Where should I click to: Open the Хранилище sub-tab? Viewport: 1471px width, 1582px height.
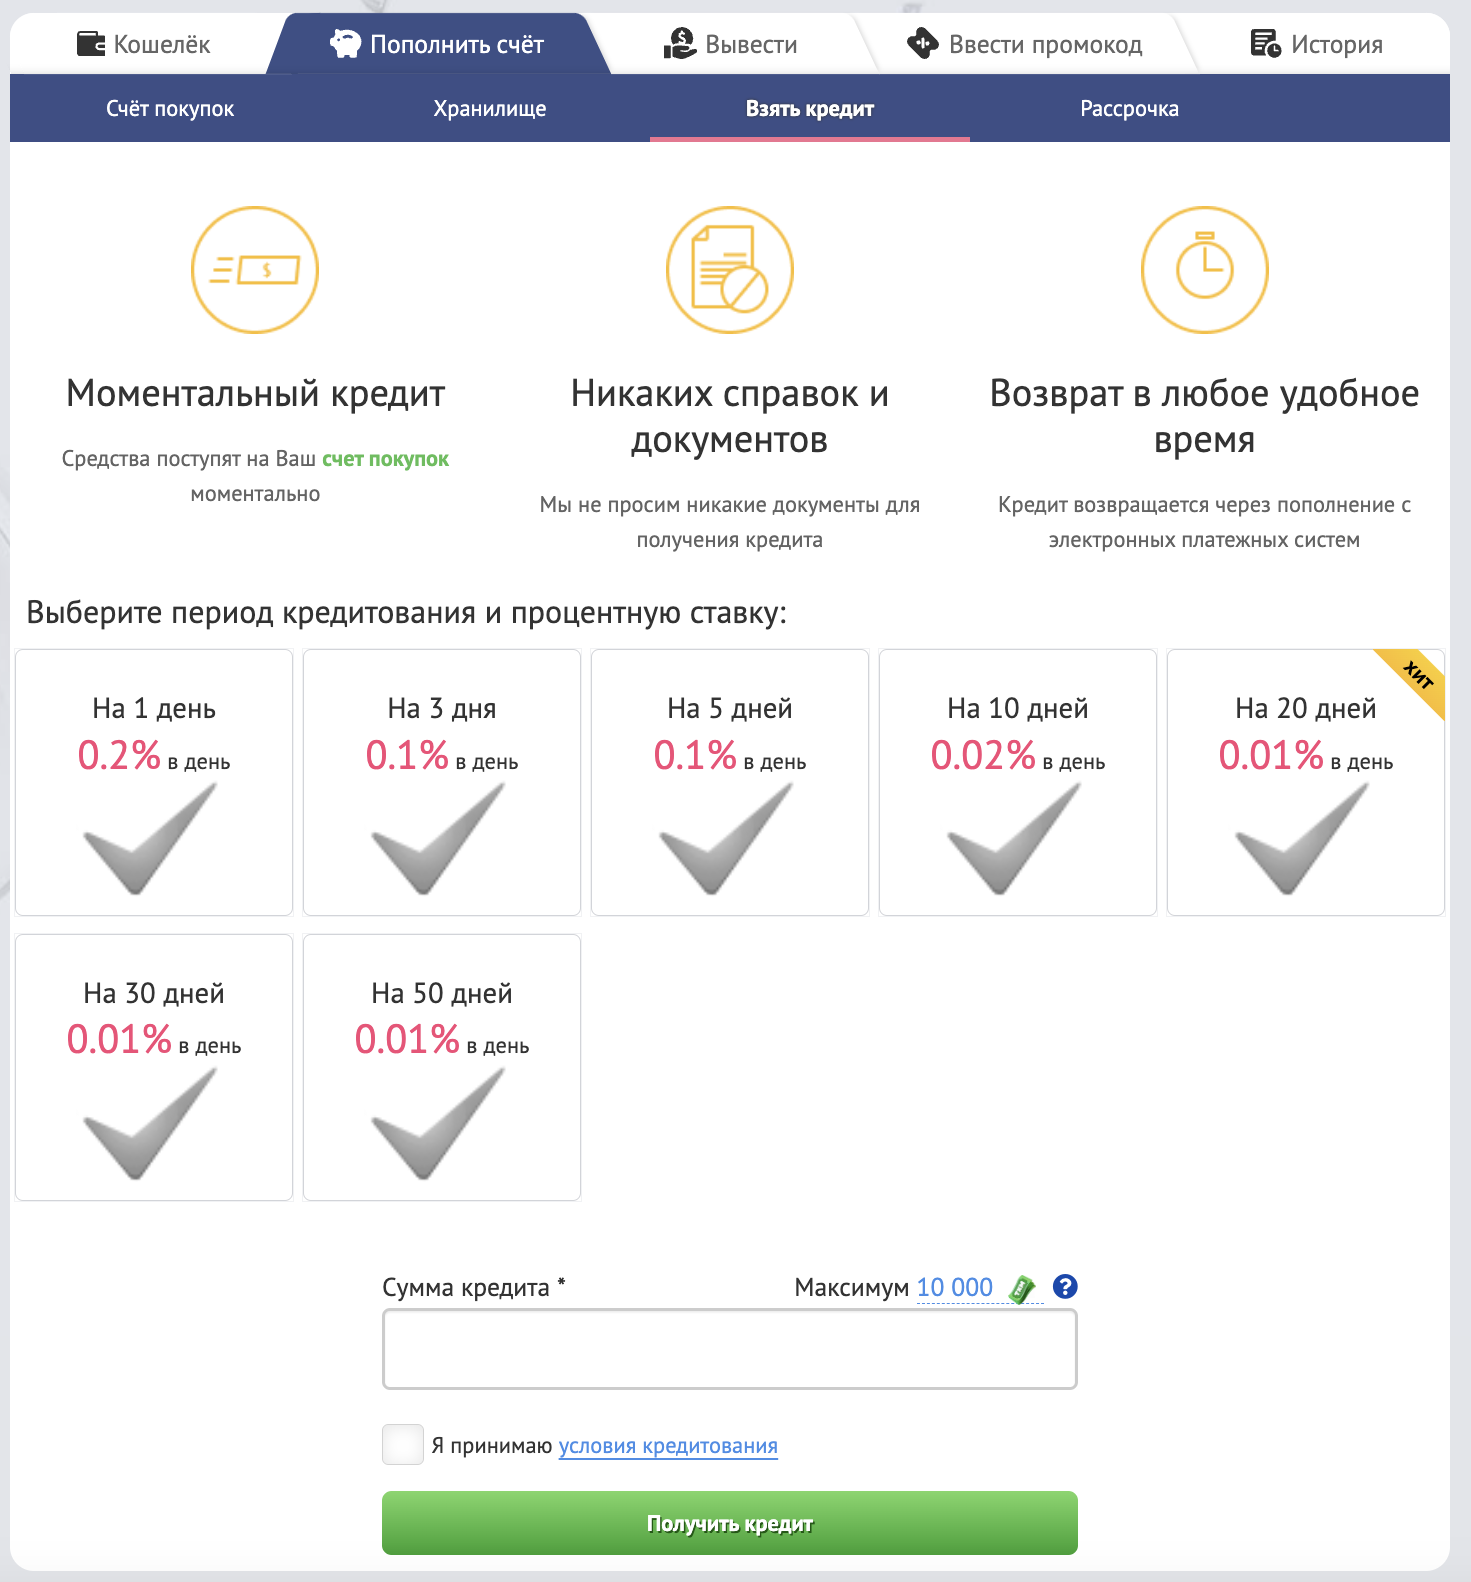490,109
